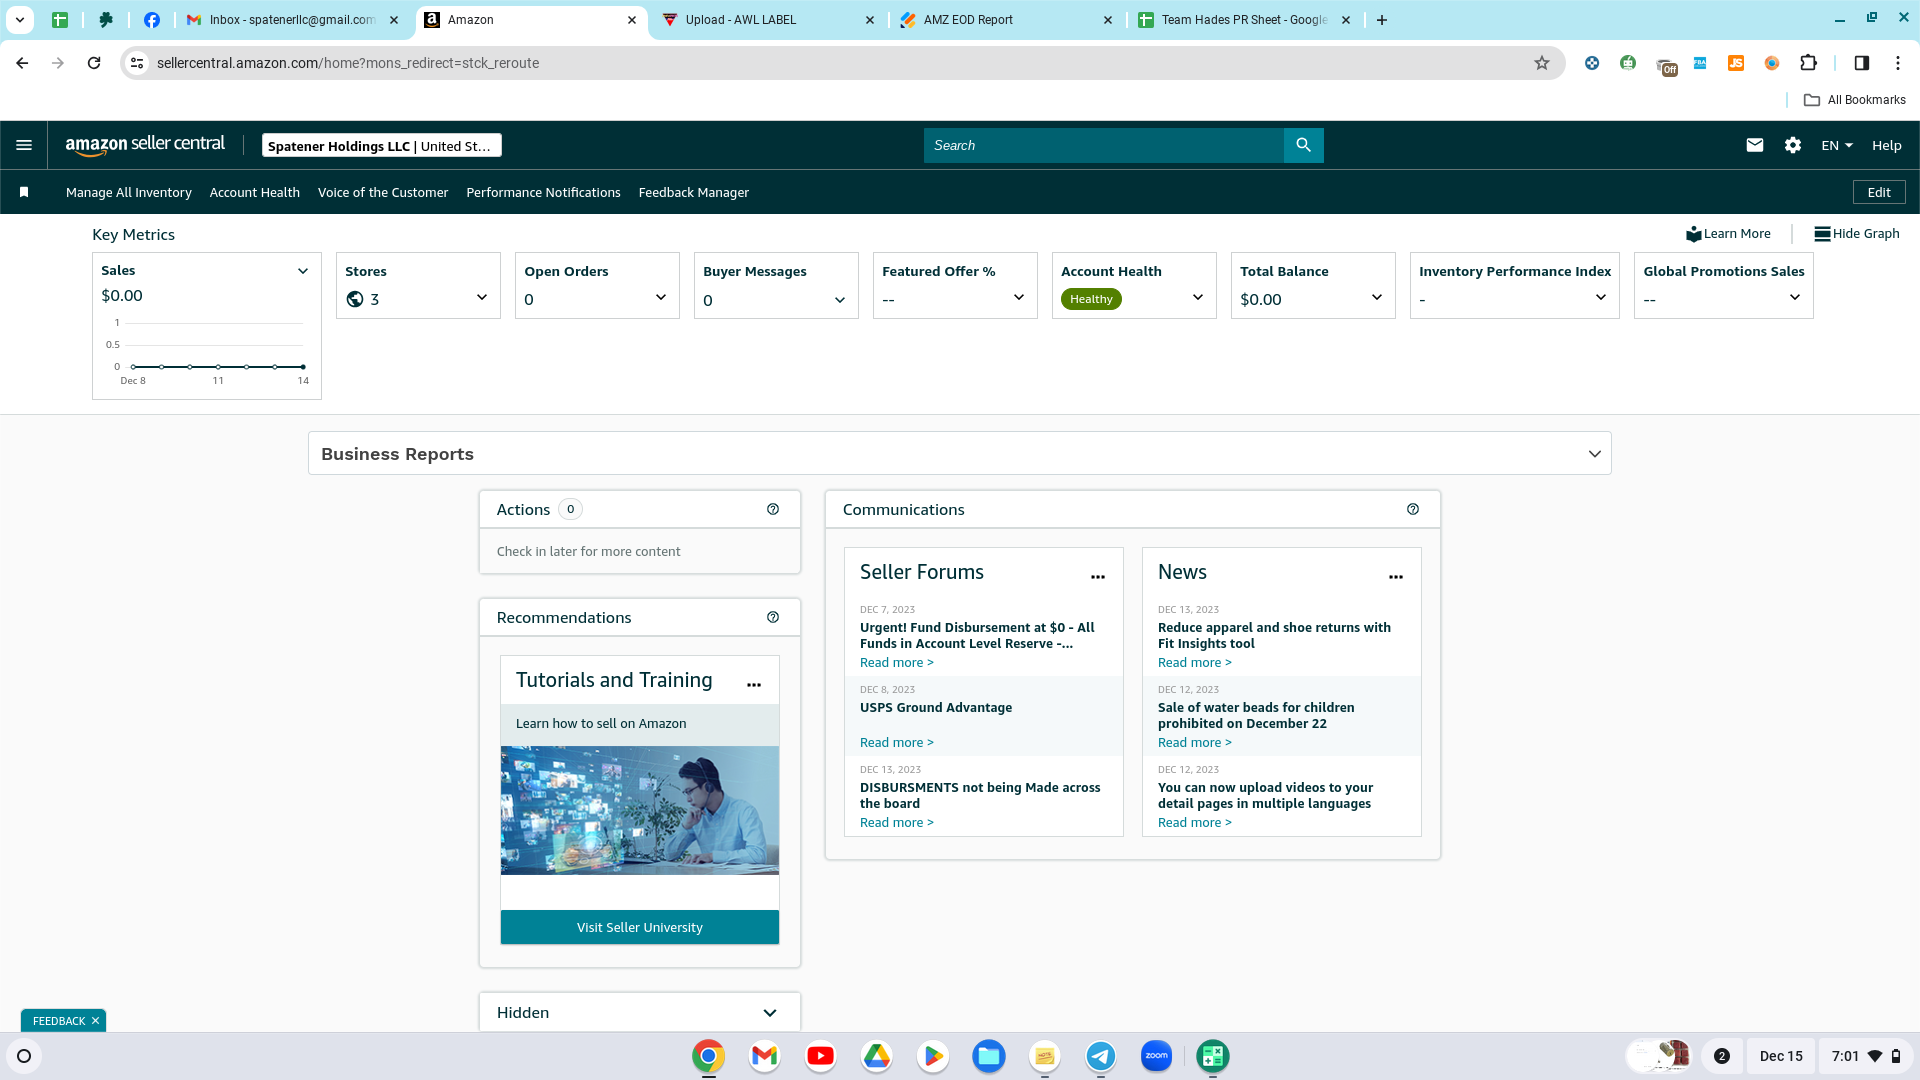
Task: Click the Tutorials and Training image
Action: pos(640,810)
